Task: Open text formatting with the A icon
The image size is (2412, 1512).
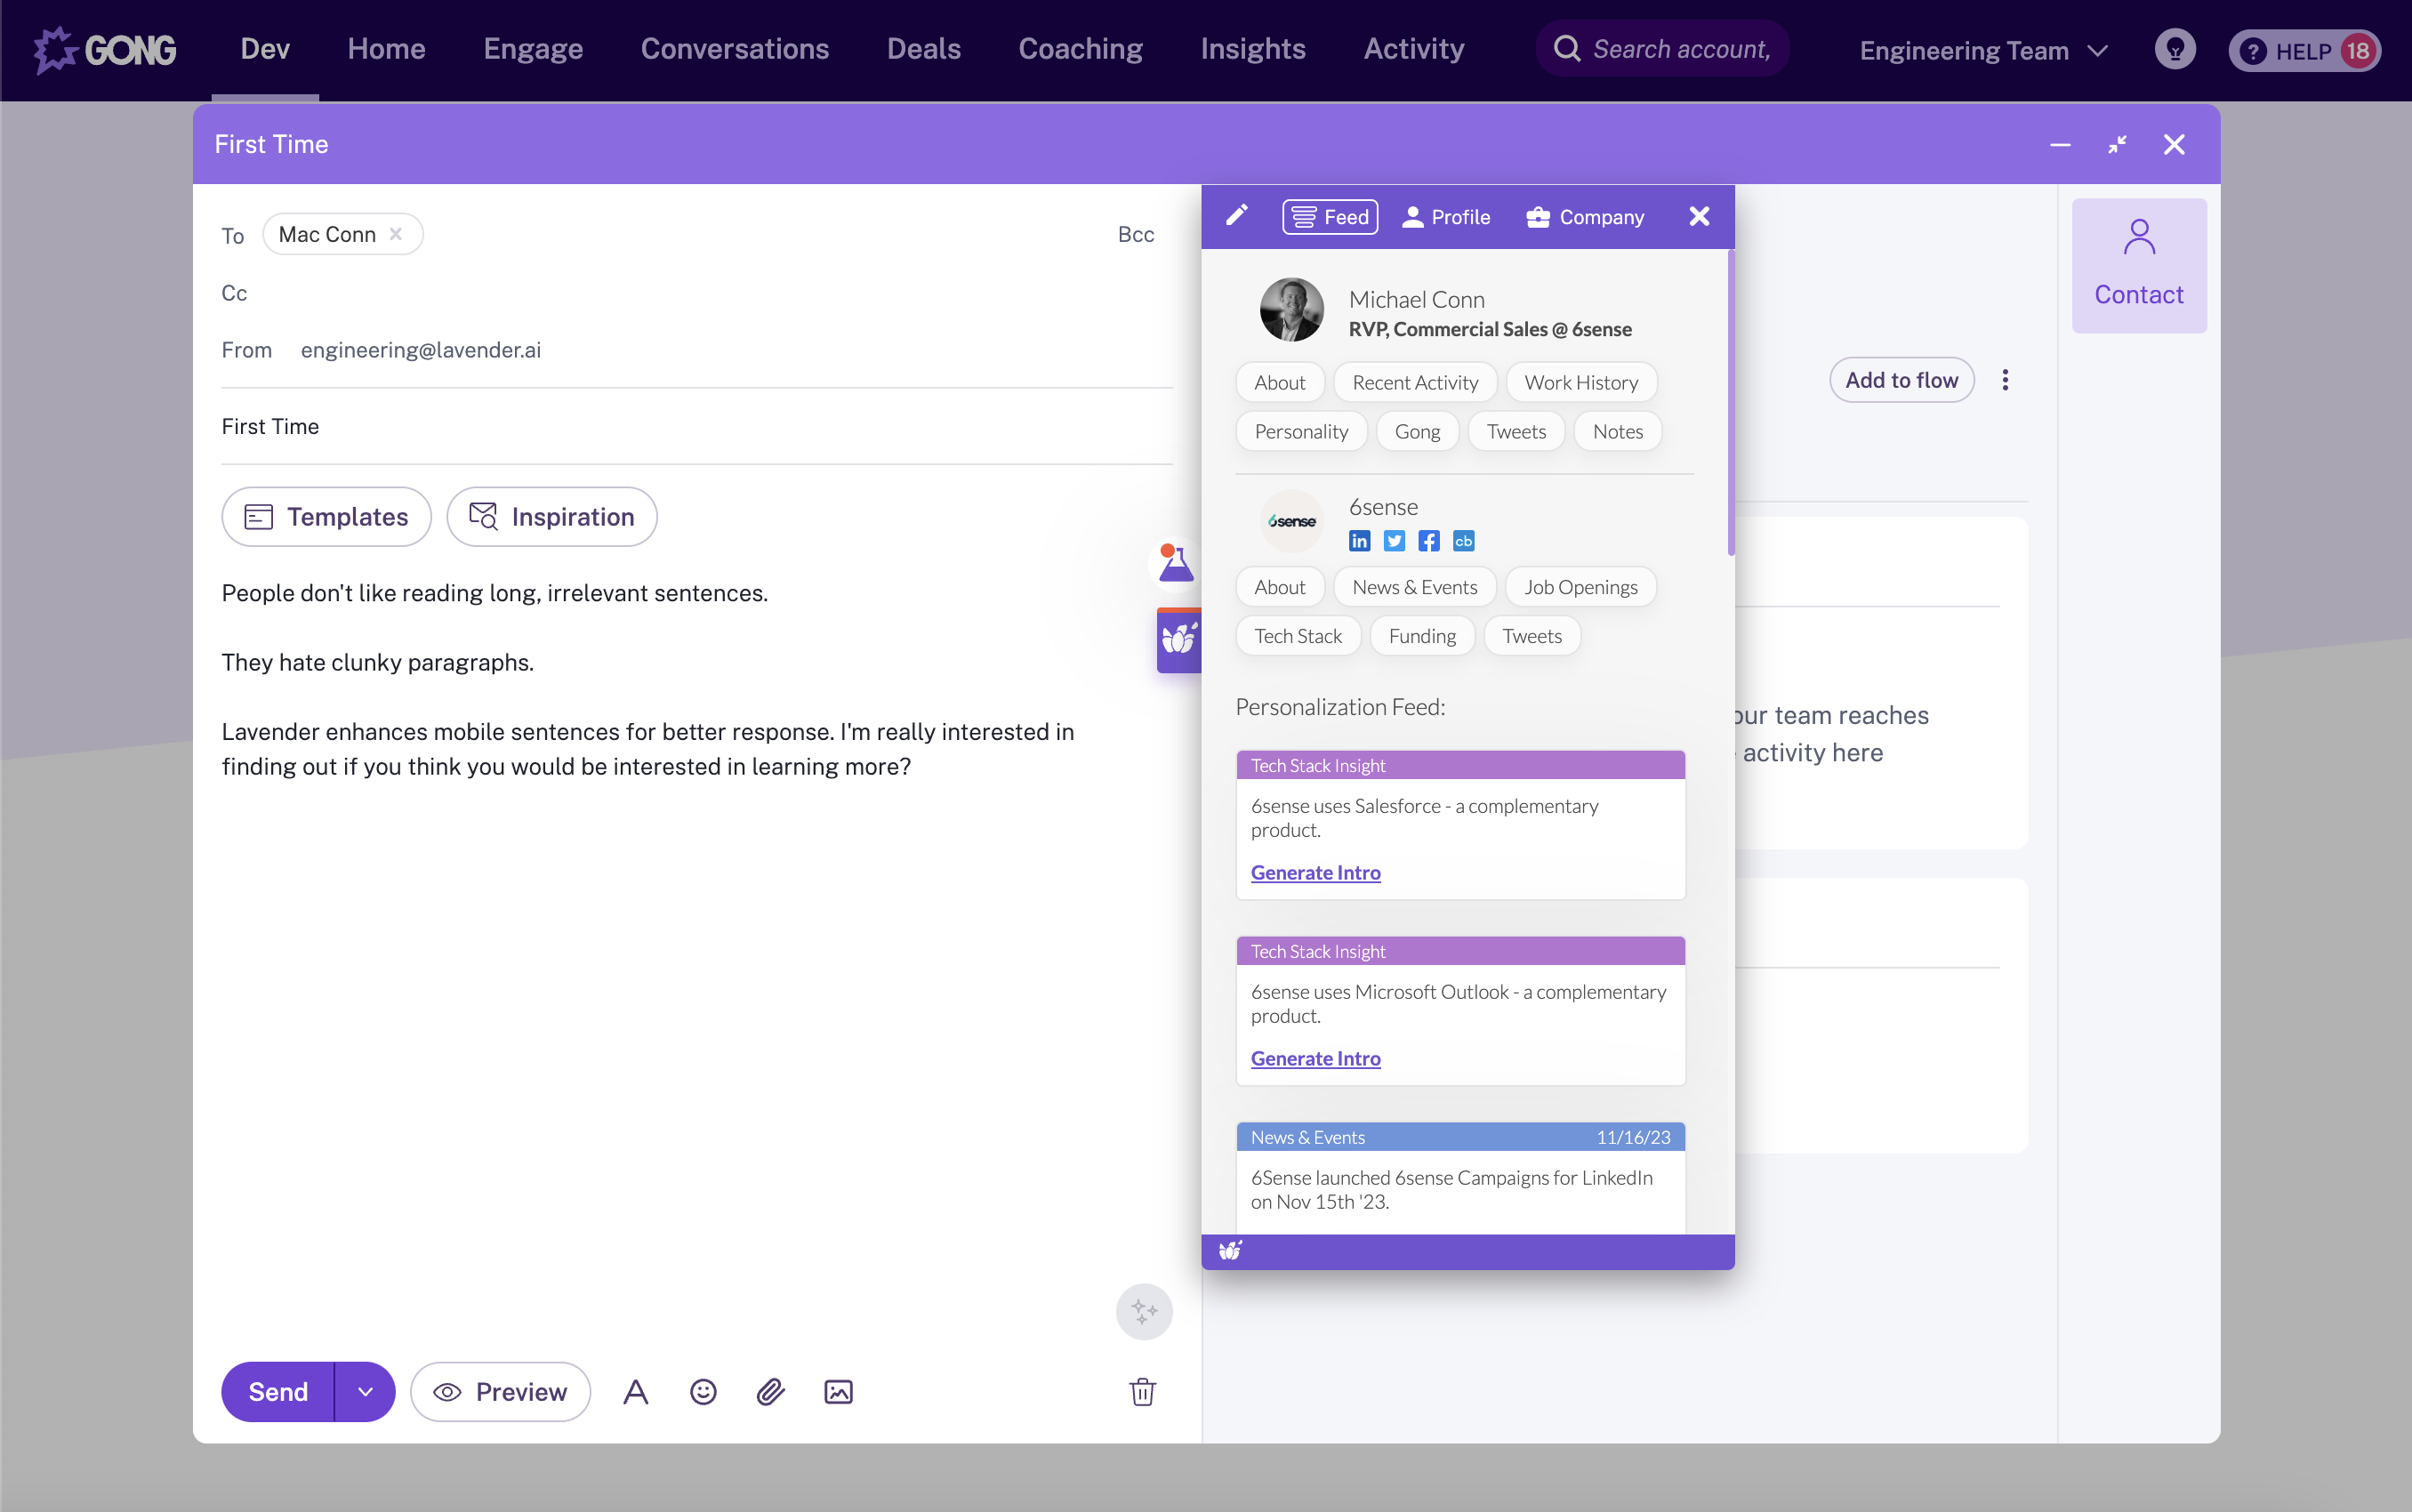Action: coord(637,1391)
